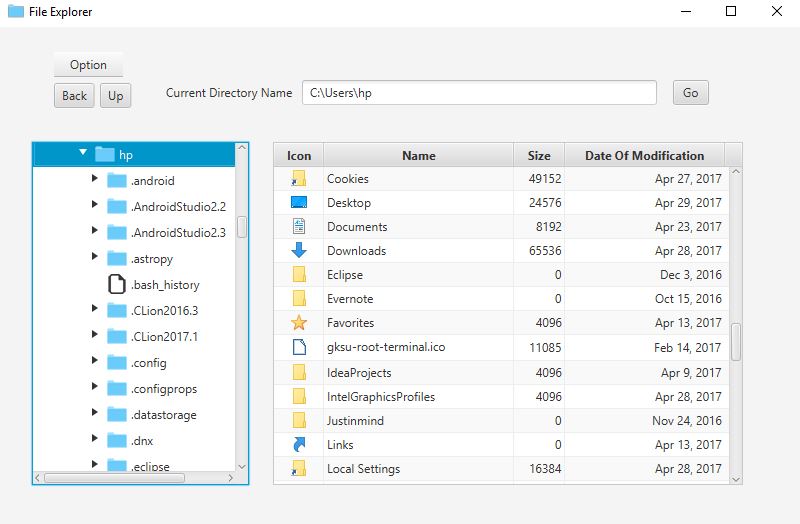Image resolution: width=800 pixels, height=524 pixels.
Task: Click the Eclipse folder icon in table
Action: [299, 275]
